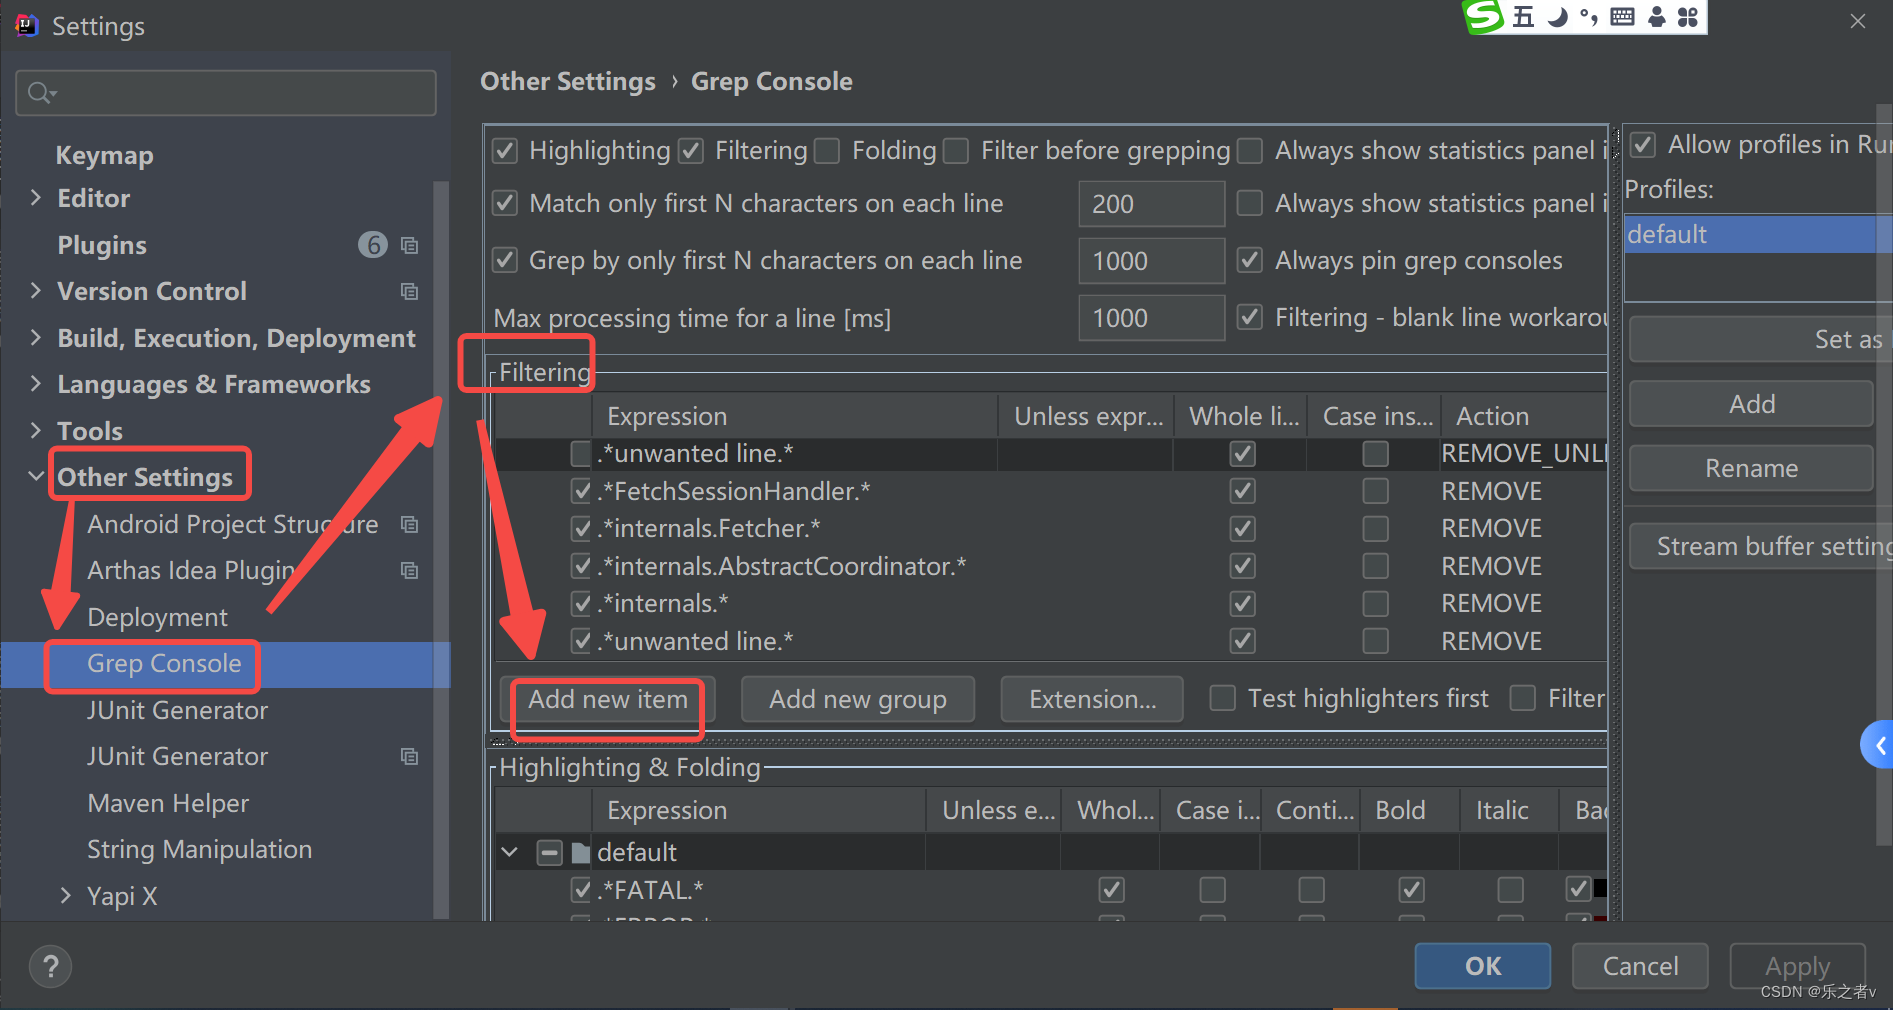The image size is (1893, 1010).
Task: Click the search magnifier icon in settings
Action: tap(41, 93)
